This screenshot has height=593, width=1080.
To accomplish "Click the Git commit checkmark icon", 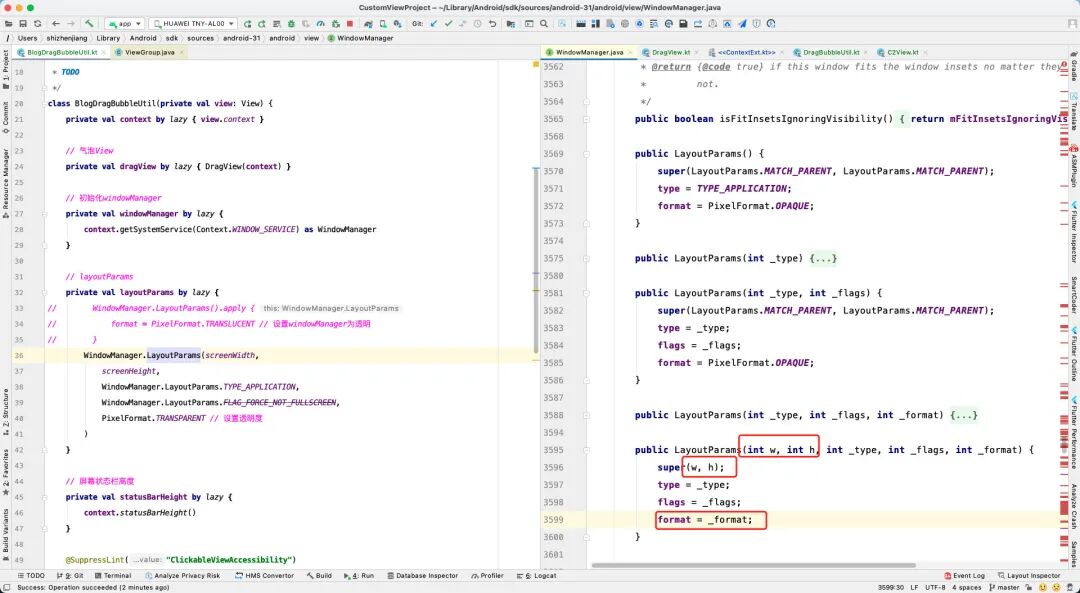I will click(448, 23).
